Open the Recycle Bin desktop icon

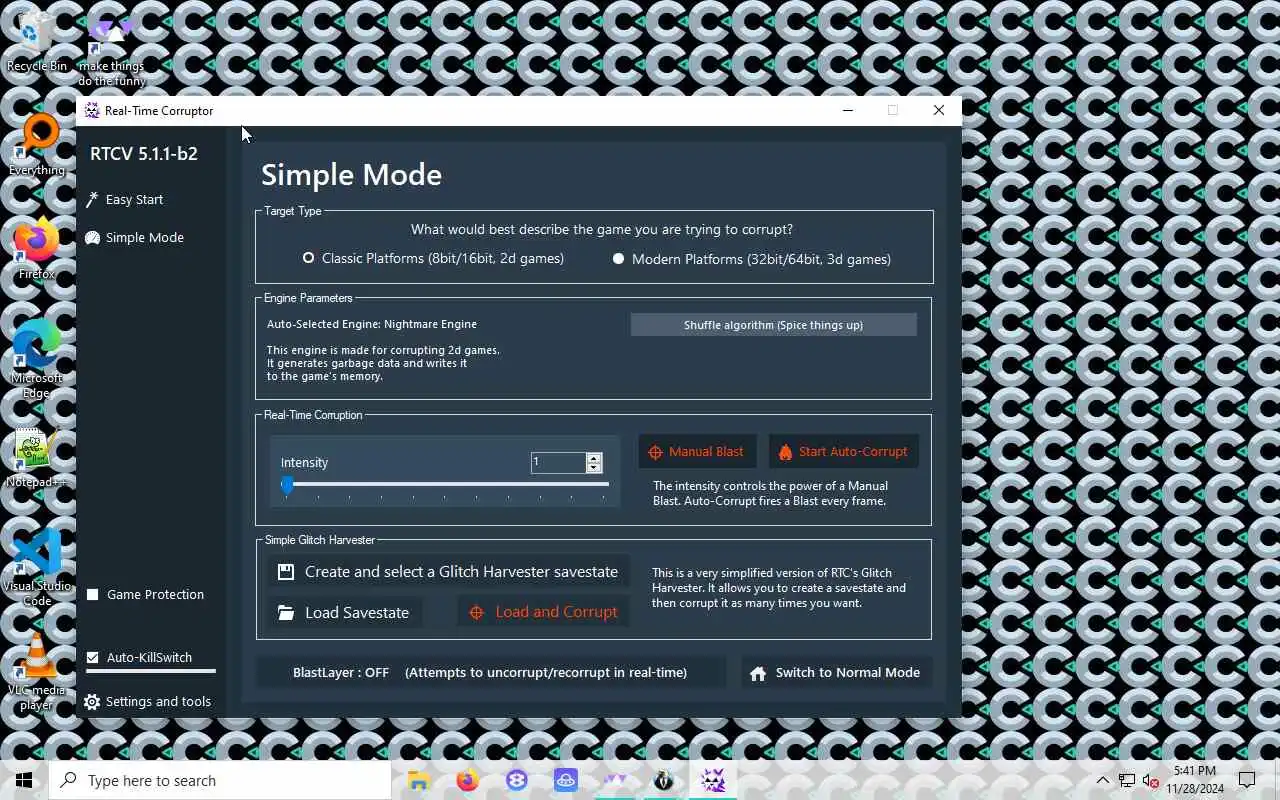[x=36, y=42]
